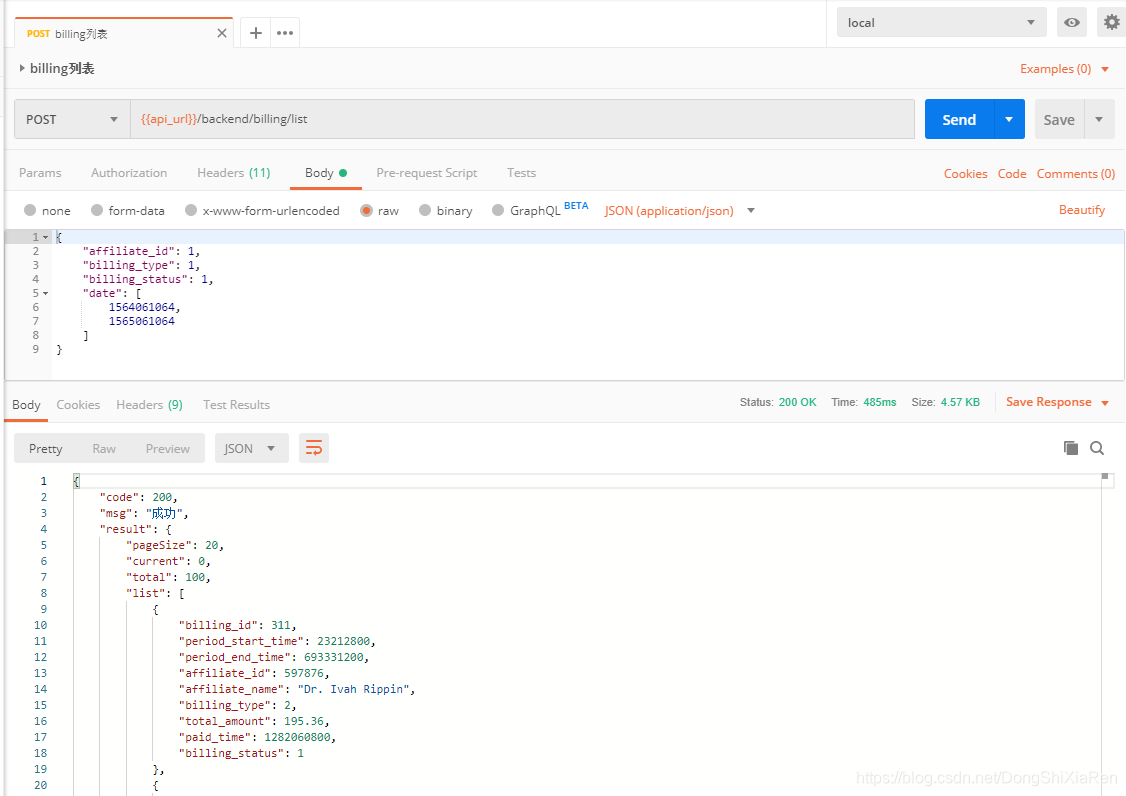Select the form-data body type
The width and height of the screenshot is (1126, 796).
110,210
